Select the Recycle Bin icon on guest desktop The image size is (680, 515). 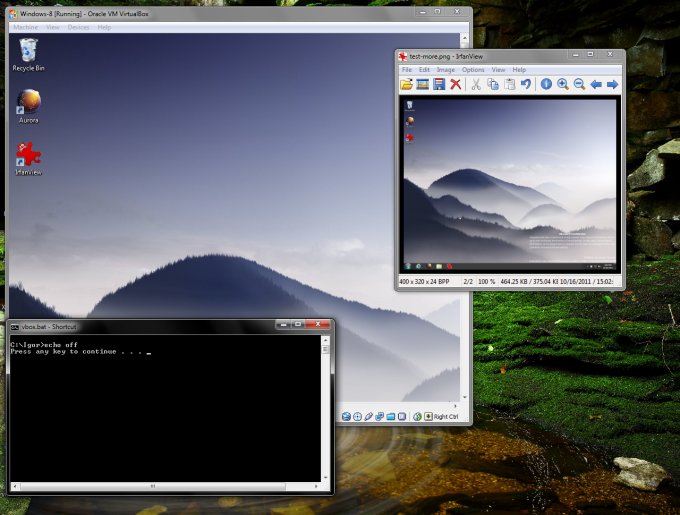(28, 55)
